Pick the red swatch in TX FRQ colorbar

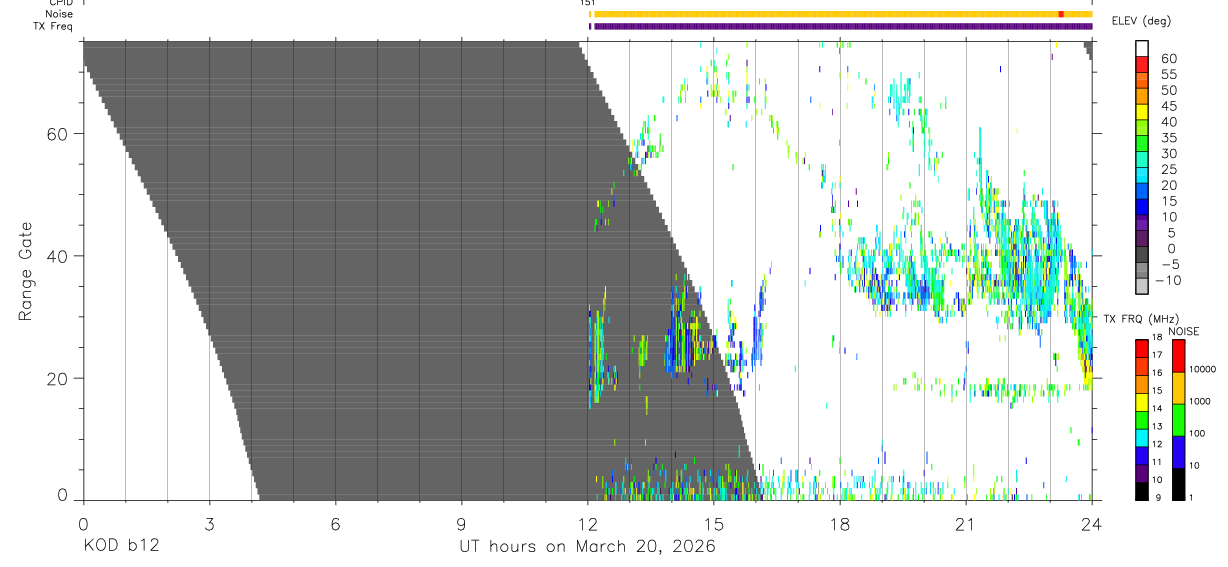point(1142,349)
